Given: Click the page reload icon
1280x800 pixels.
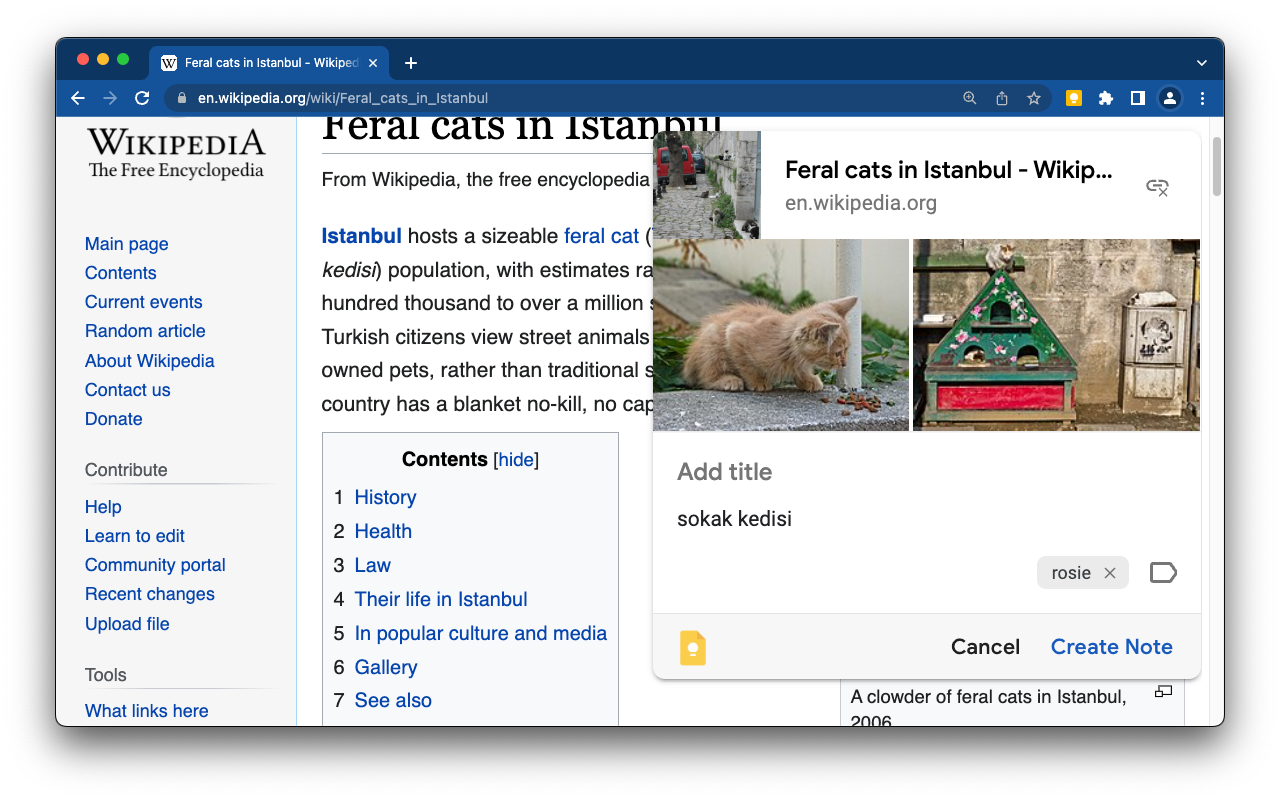Looking at the screenshot, I should click(x=141, y=98).
